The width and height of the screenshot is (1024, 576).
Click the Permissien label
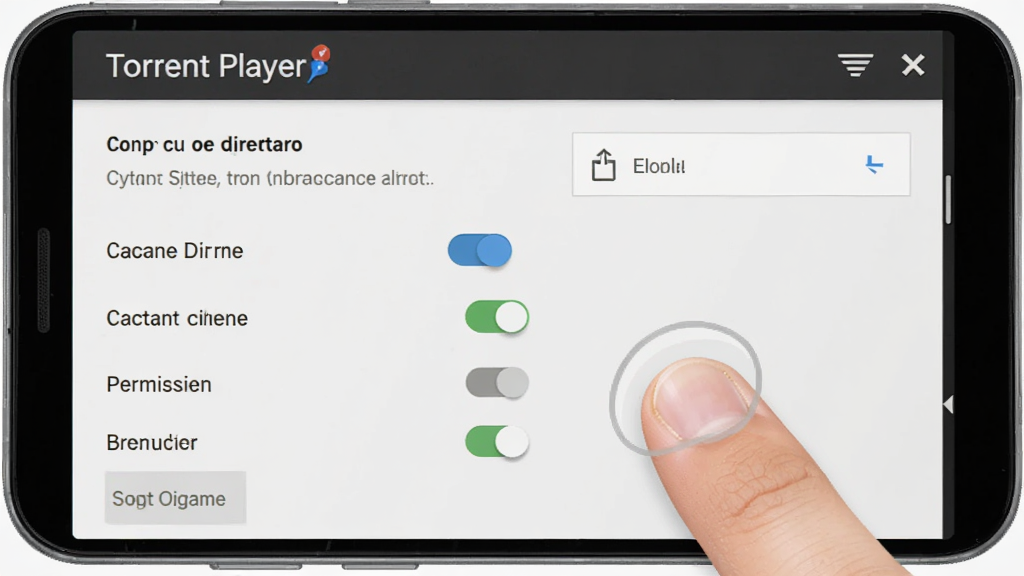coord(159,384)
